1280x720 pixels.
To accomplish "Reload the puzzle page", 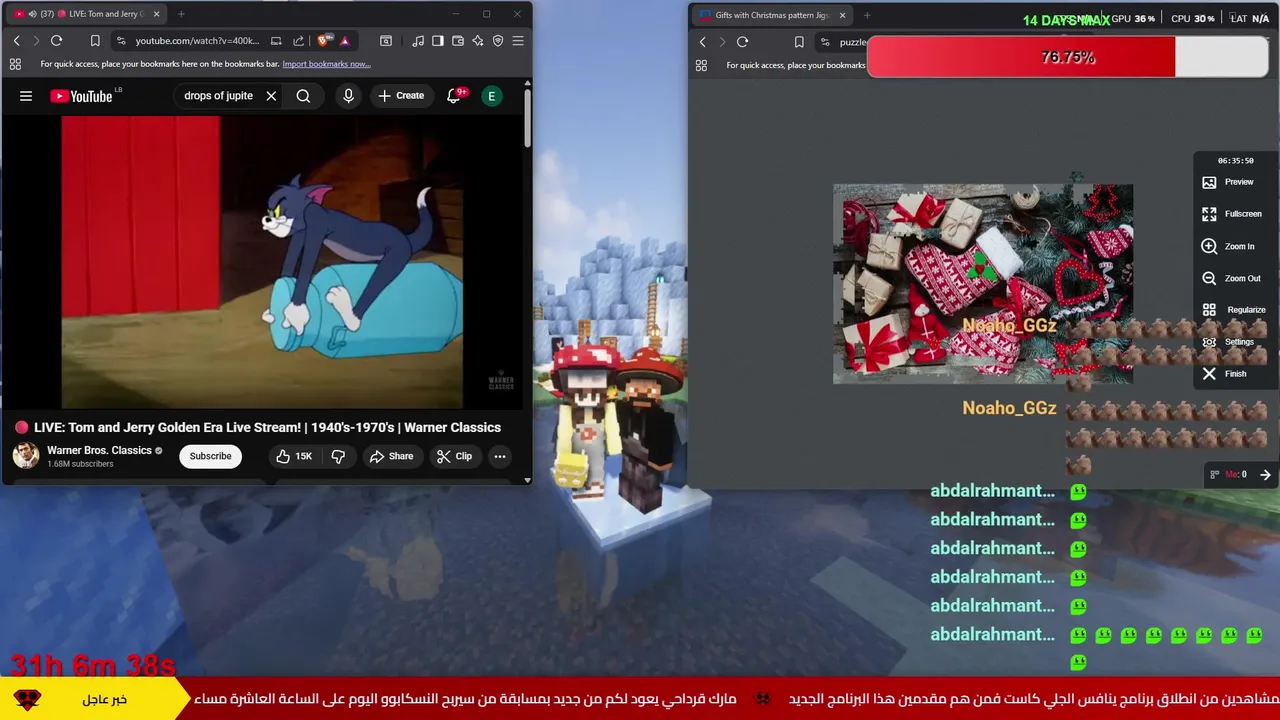I will 742,42.
